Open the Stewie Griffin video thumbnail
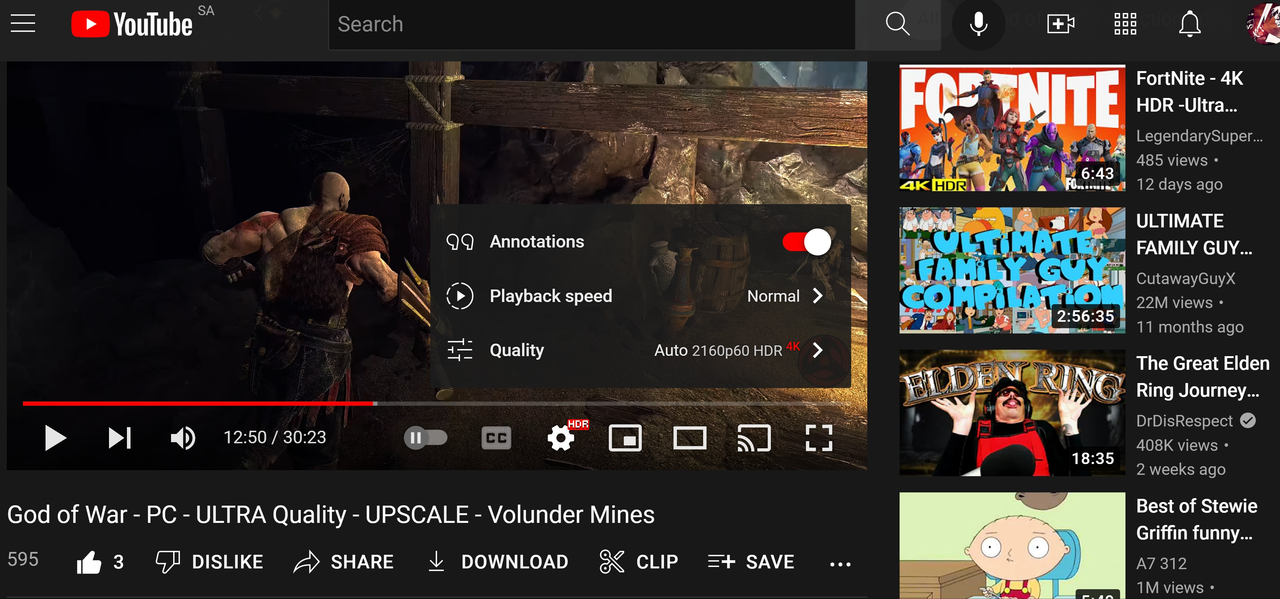Screen dimensions: 1280x599 tap(1012, 545)
